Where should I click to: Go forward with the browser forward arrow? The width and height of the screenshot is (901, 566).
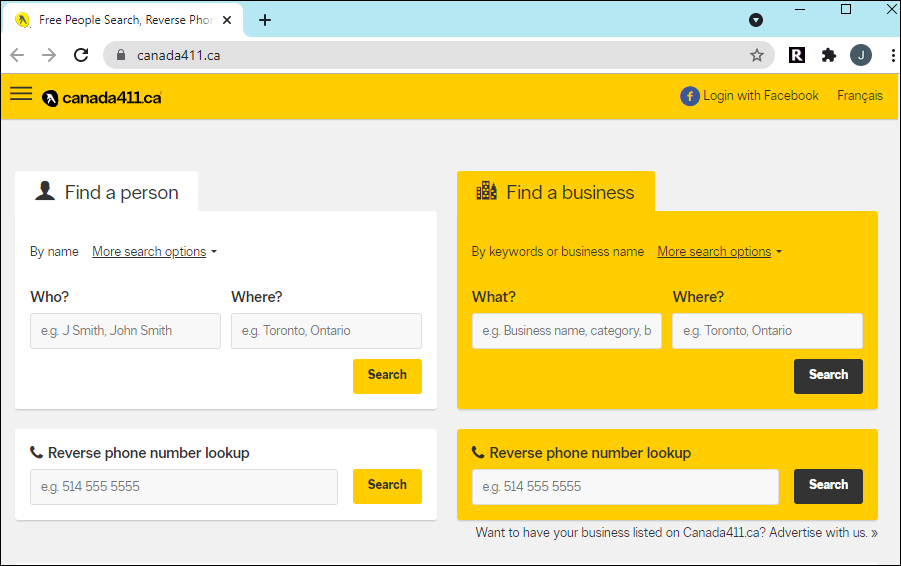(x=49, y=55)
